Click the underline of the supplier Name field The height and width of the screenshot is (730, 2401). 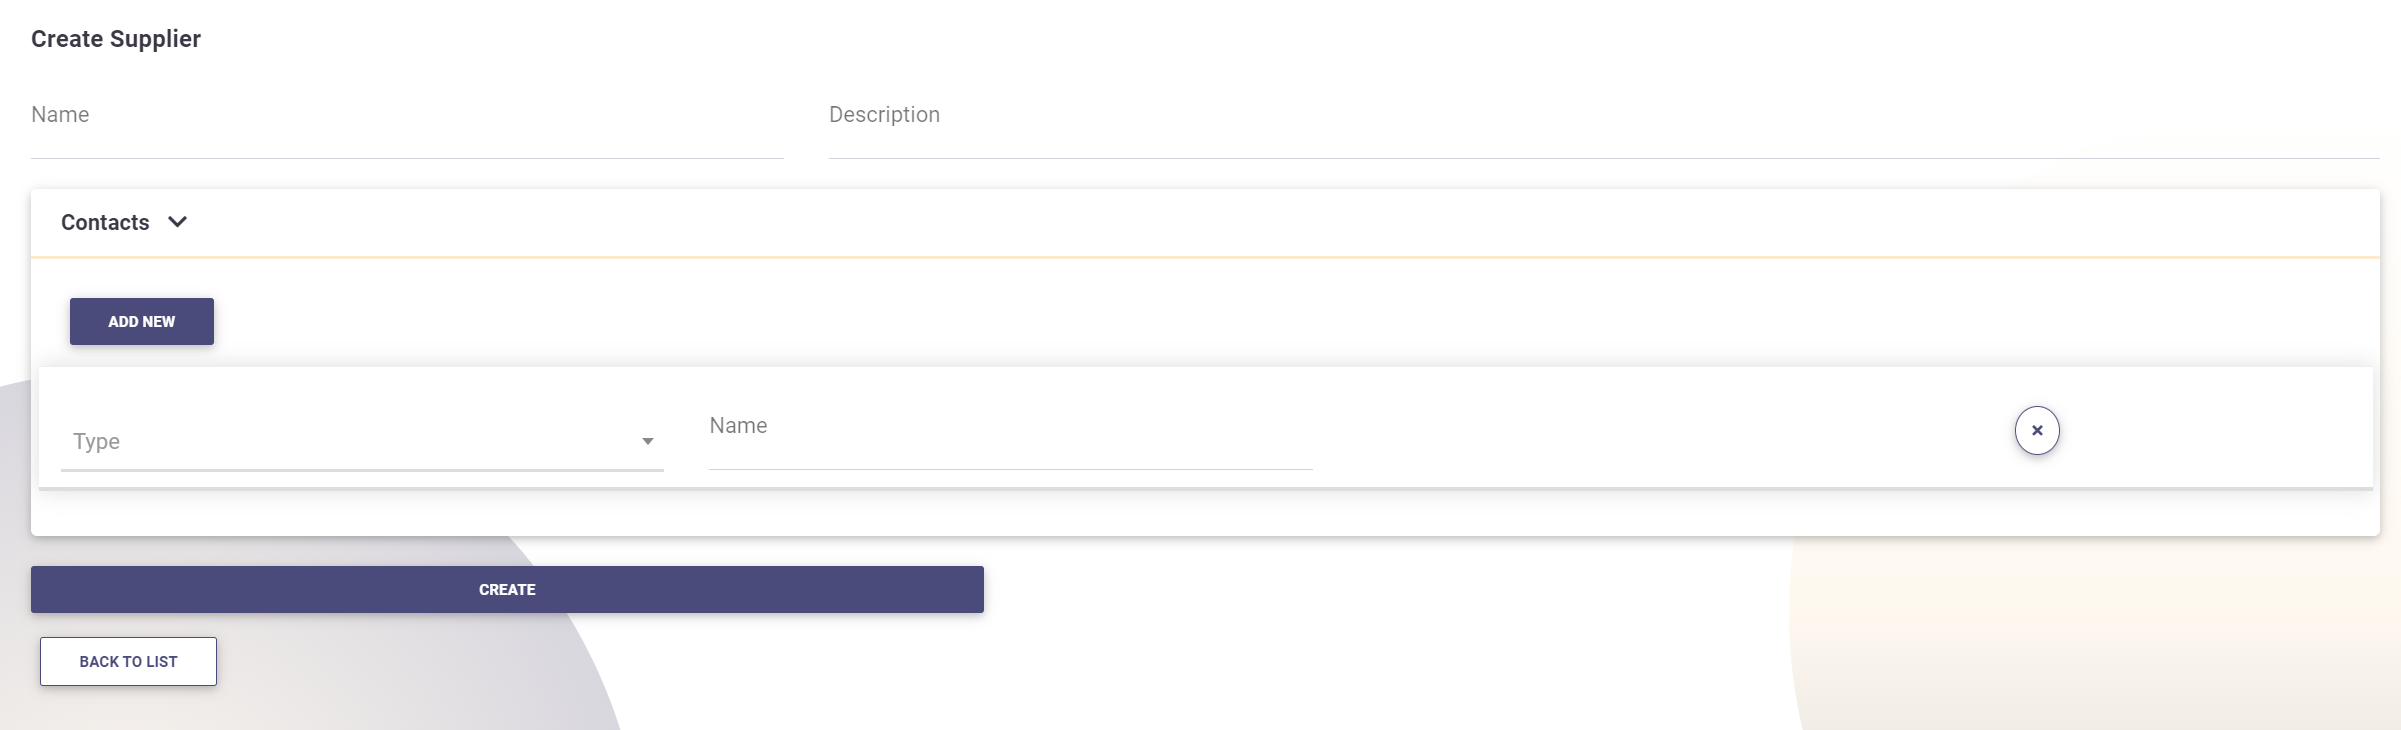[407, 158]
